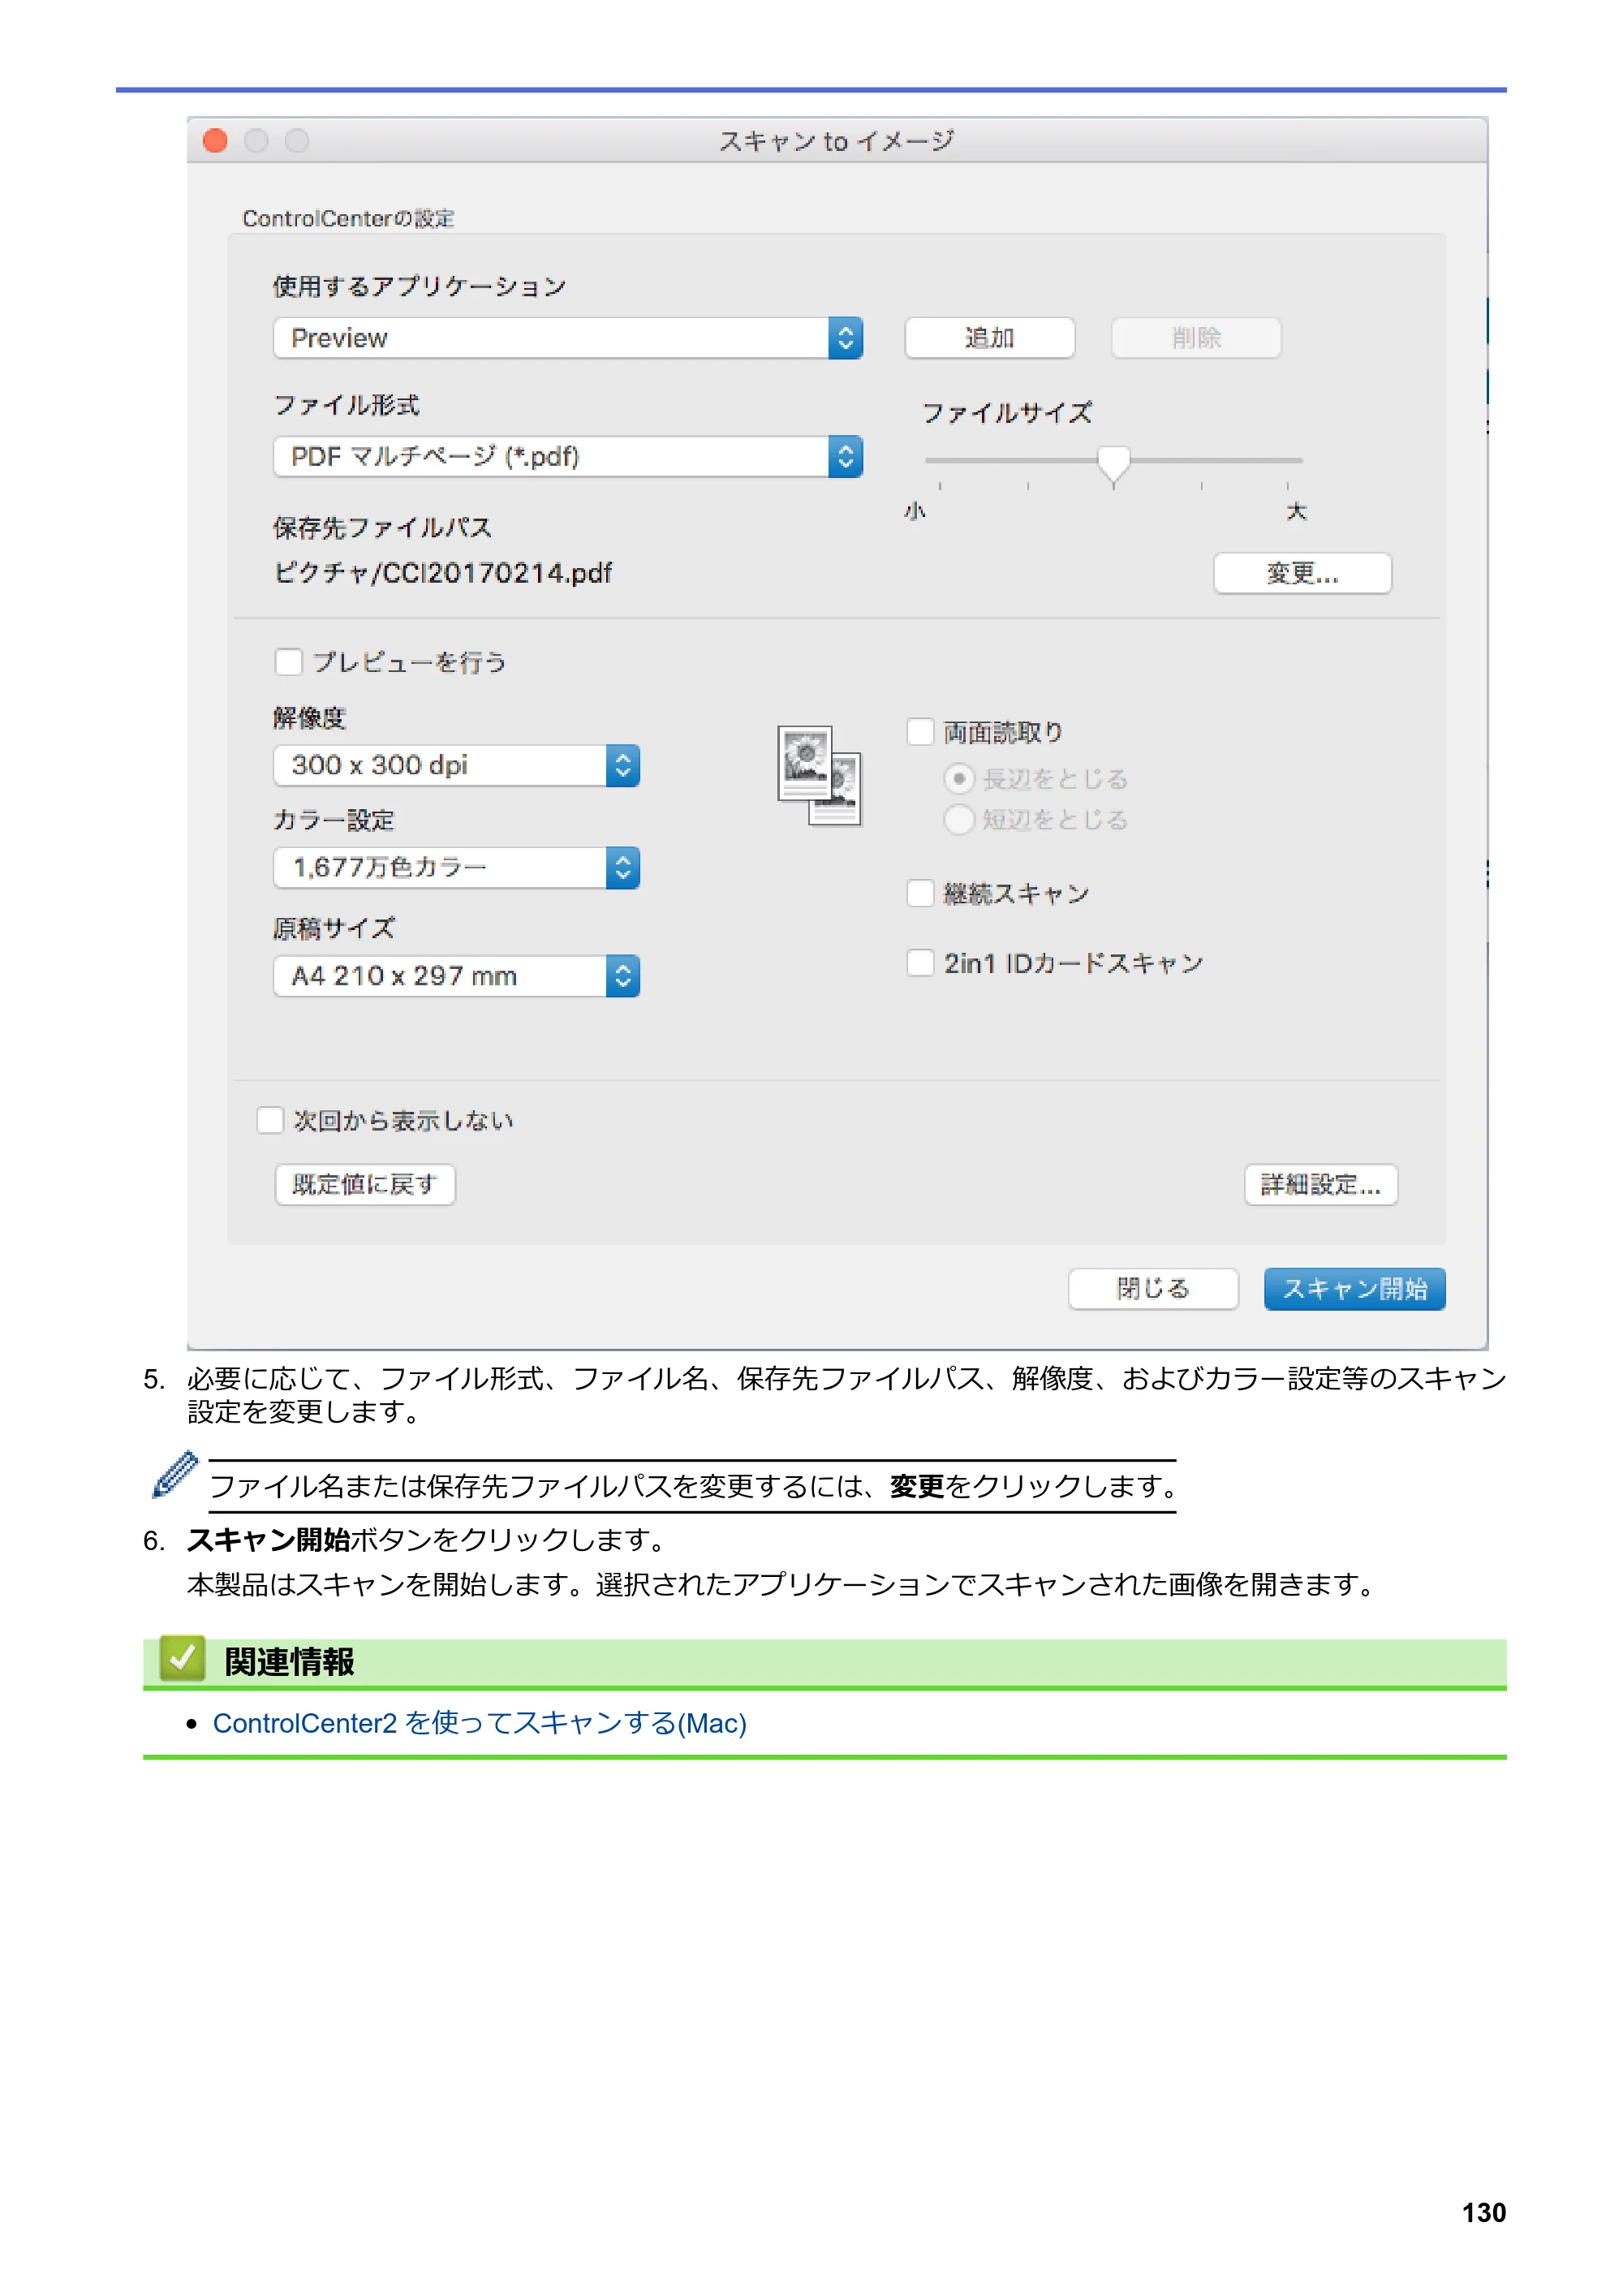Open the カラー設定 1,677万色カラー dropdown
The image size is (1623, 2296).
(456, 867)
